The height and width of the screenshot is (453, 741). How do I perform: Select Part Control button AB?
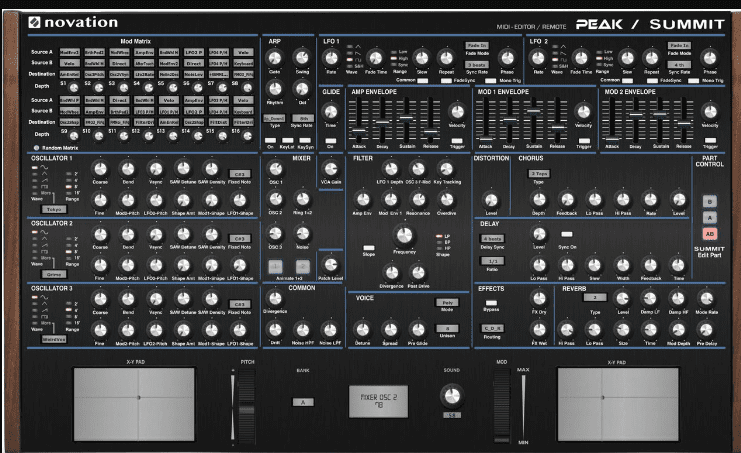(x=709, y=234)
